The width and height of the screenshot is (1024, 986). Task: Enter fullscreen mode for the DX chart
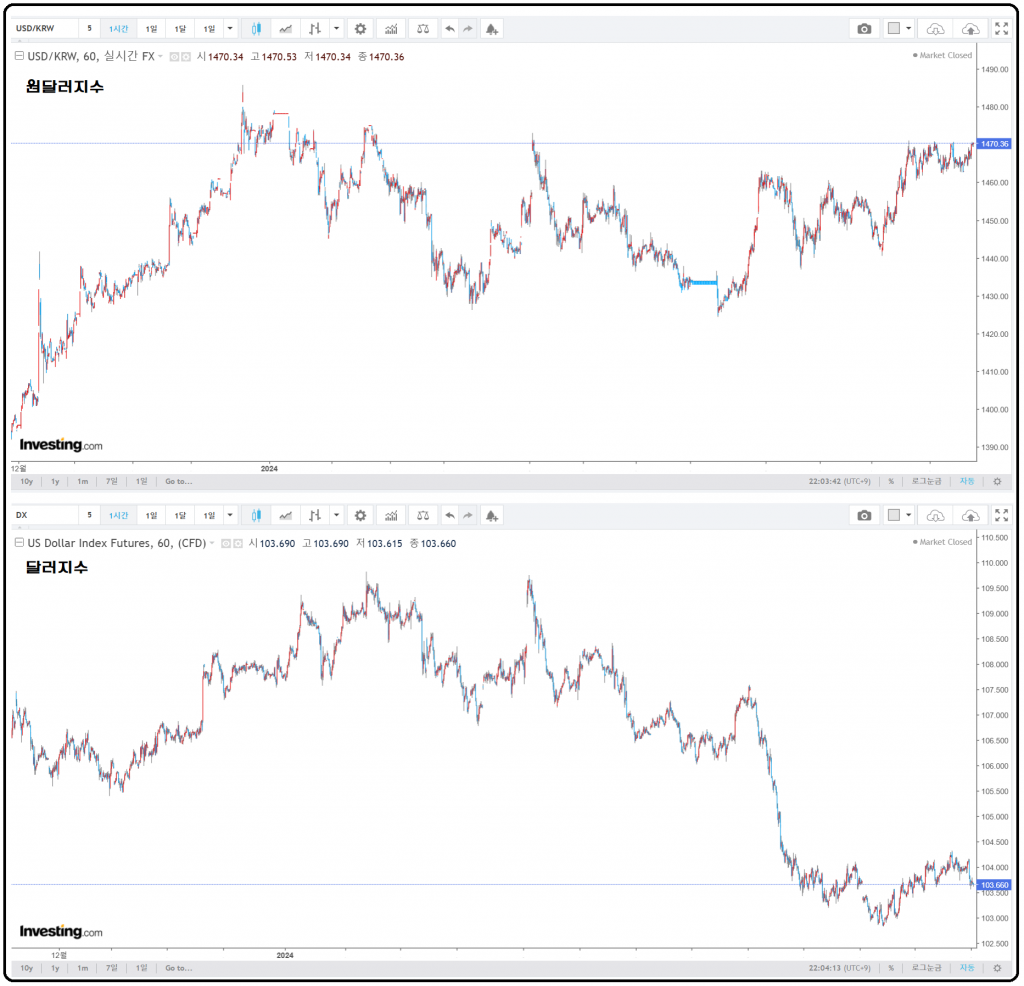coord(1001,516)
